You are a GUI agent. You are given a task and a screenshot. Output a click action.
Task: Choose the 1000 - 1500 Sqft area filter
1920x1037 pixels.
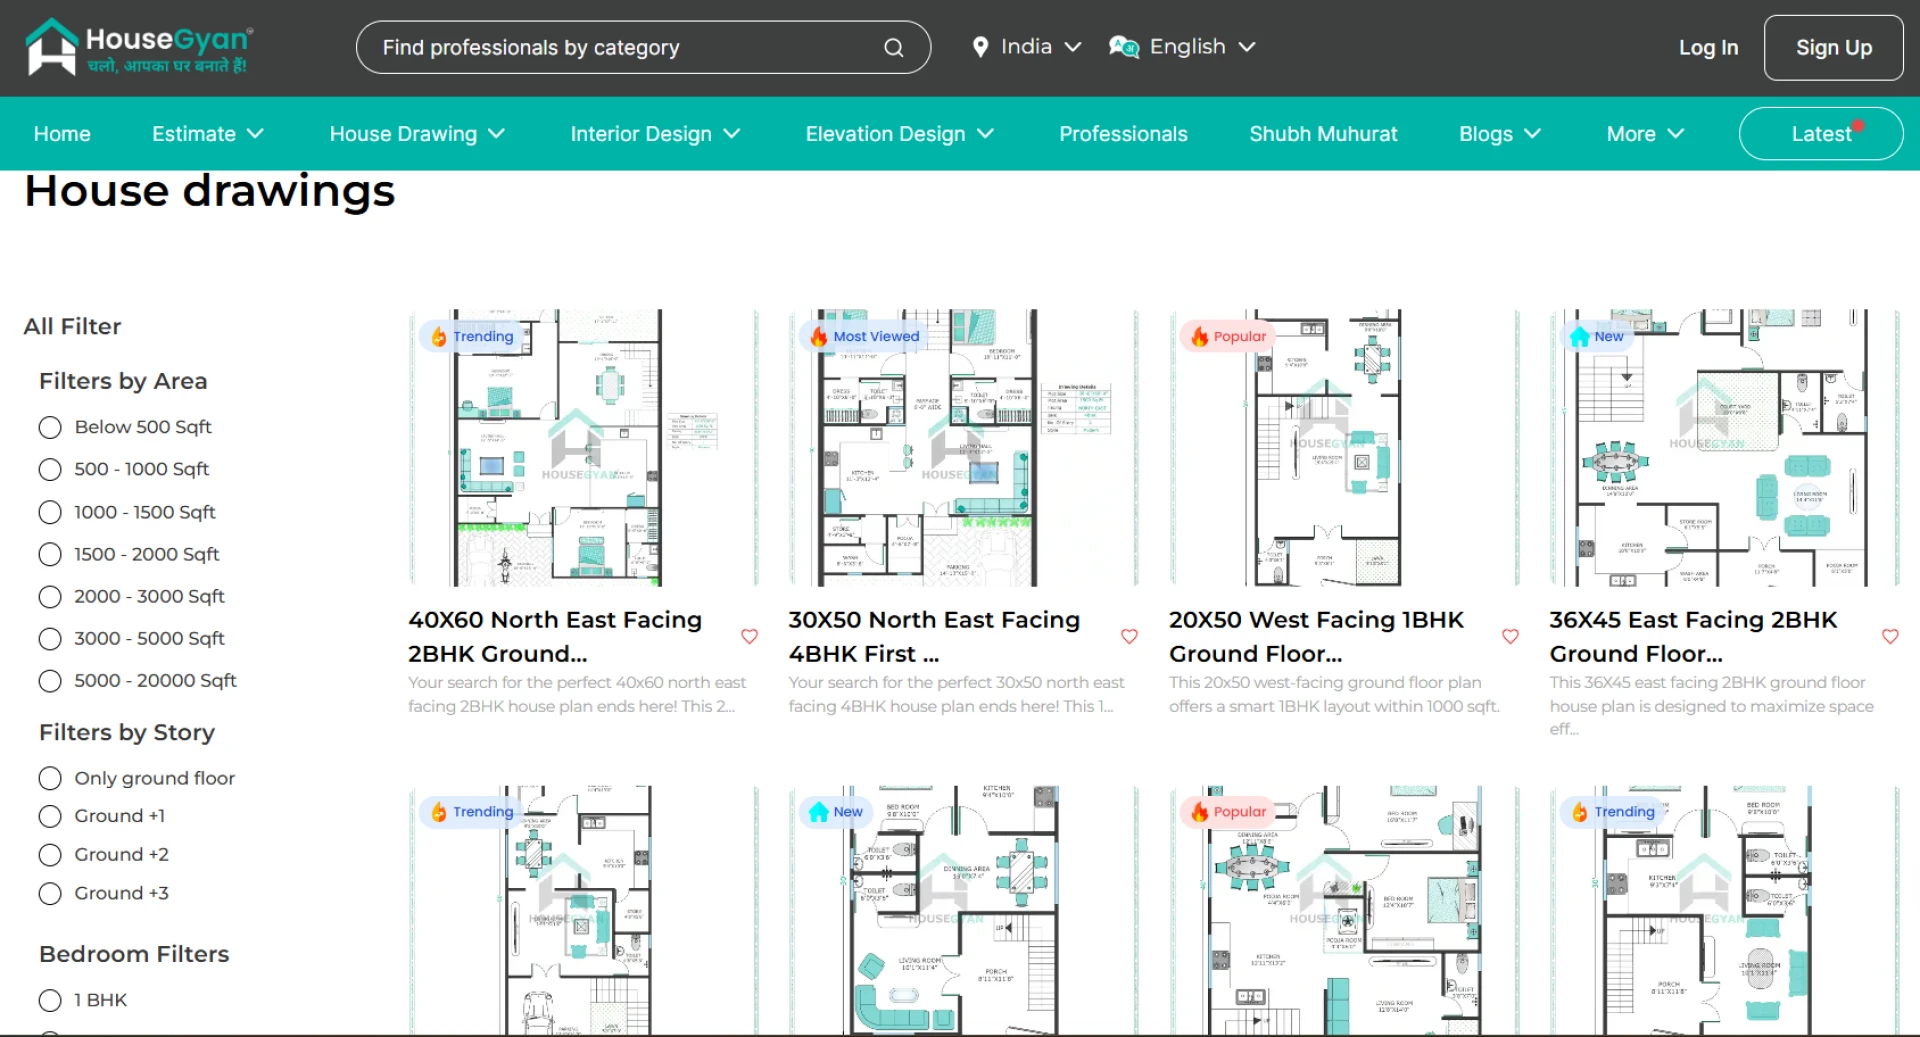click(50, 513)
